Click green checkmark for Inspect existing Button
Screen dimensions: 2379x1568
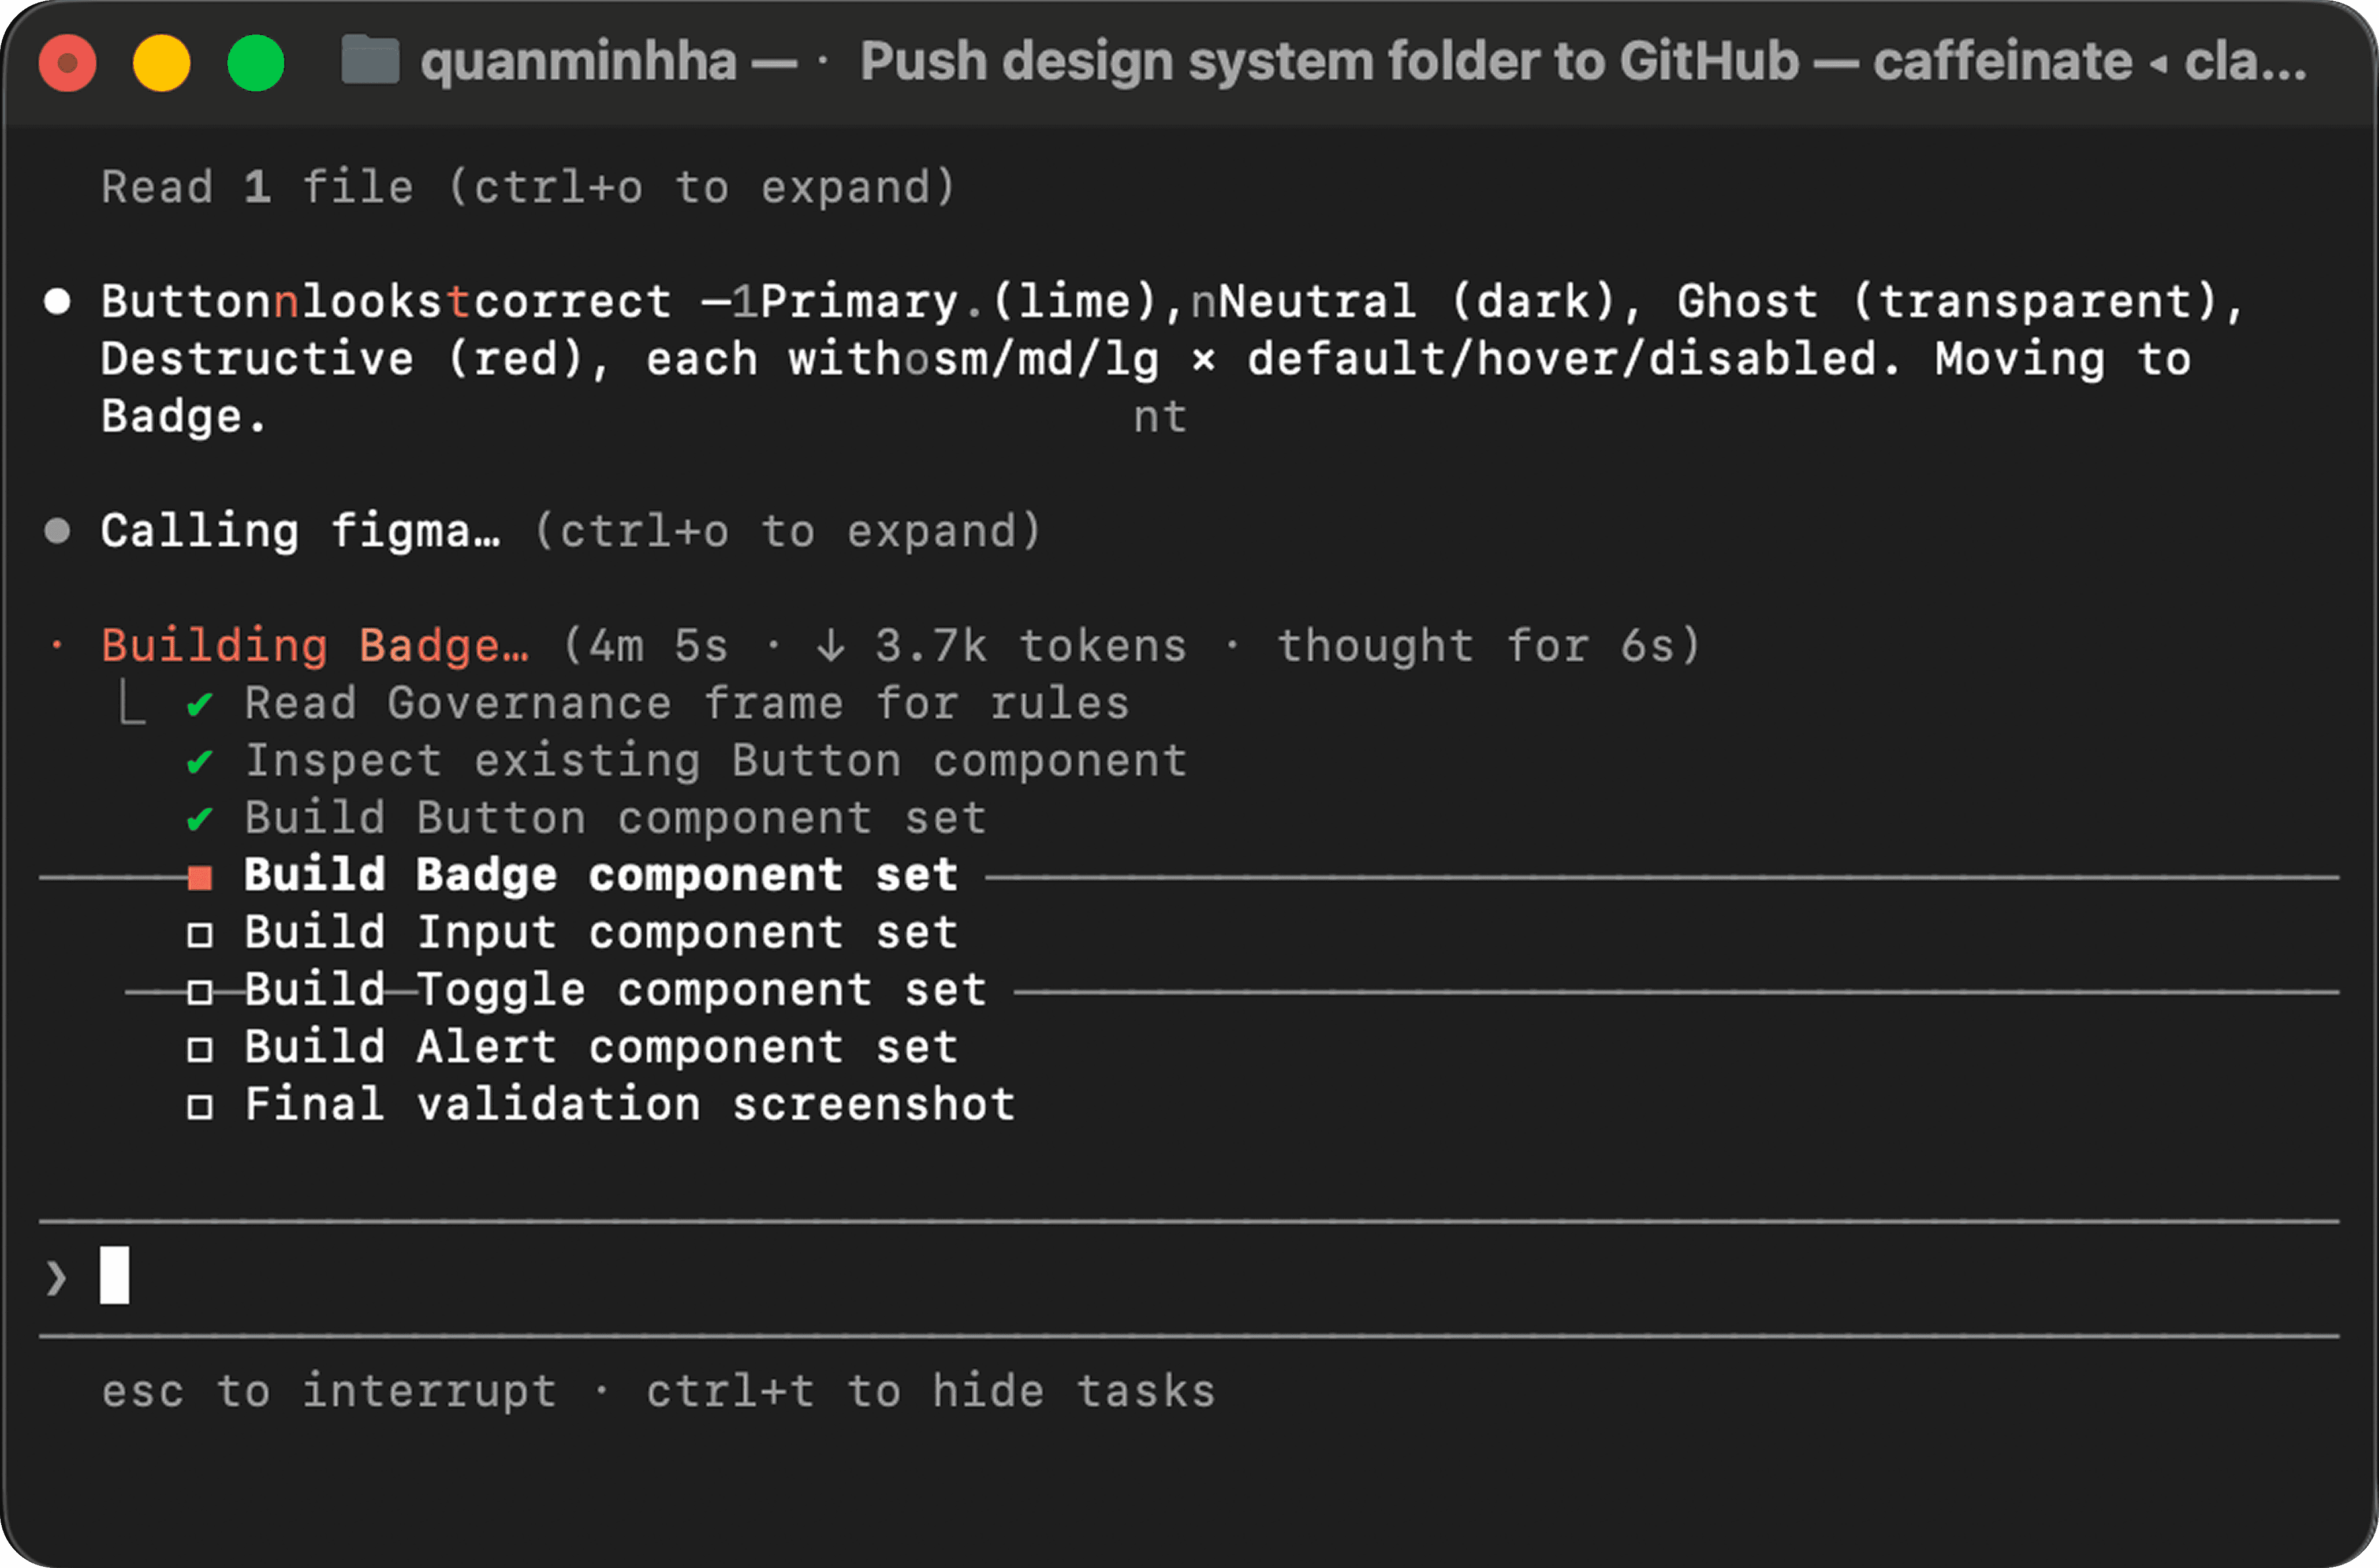click(x=199, y=762)
